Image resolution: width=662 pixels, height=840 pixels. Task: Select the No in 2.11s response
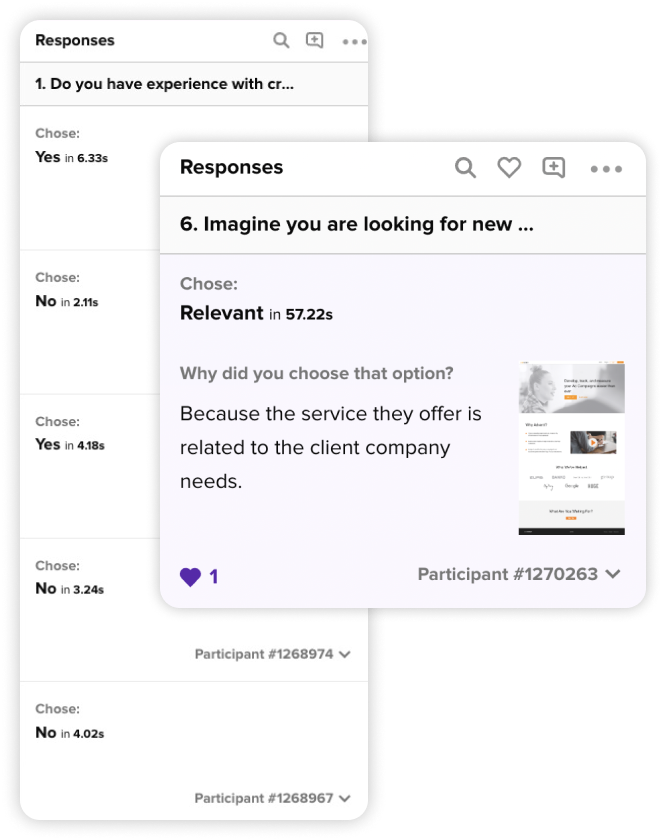coord(67,302)
